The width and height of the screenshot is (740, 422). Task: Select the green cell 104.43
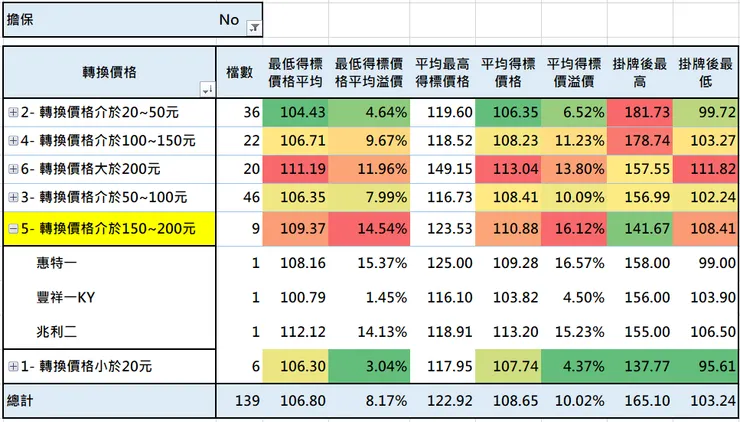pos(295,112)
